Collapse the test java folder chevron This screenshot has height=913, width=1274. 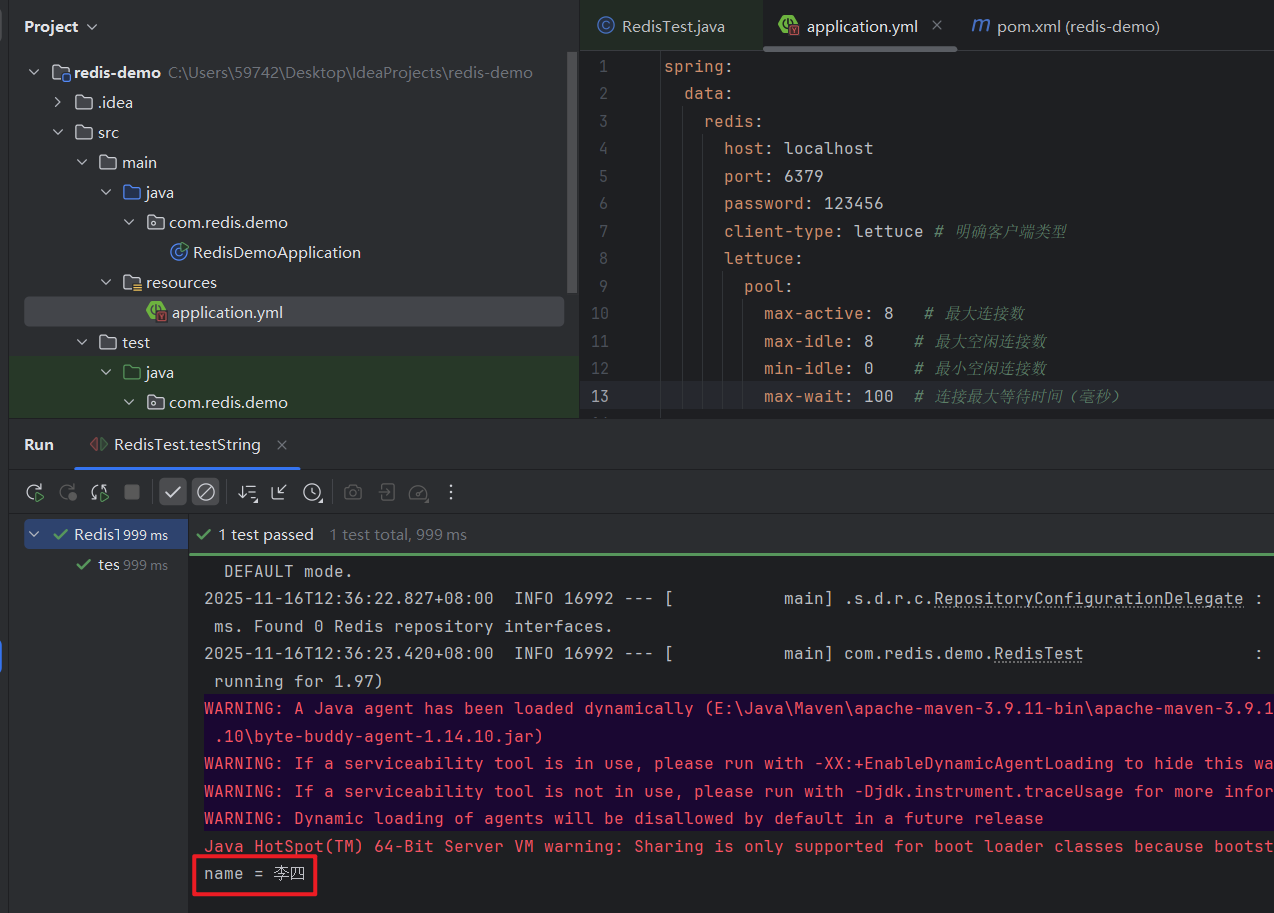107,373
